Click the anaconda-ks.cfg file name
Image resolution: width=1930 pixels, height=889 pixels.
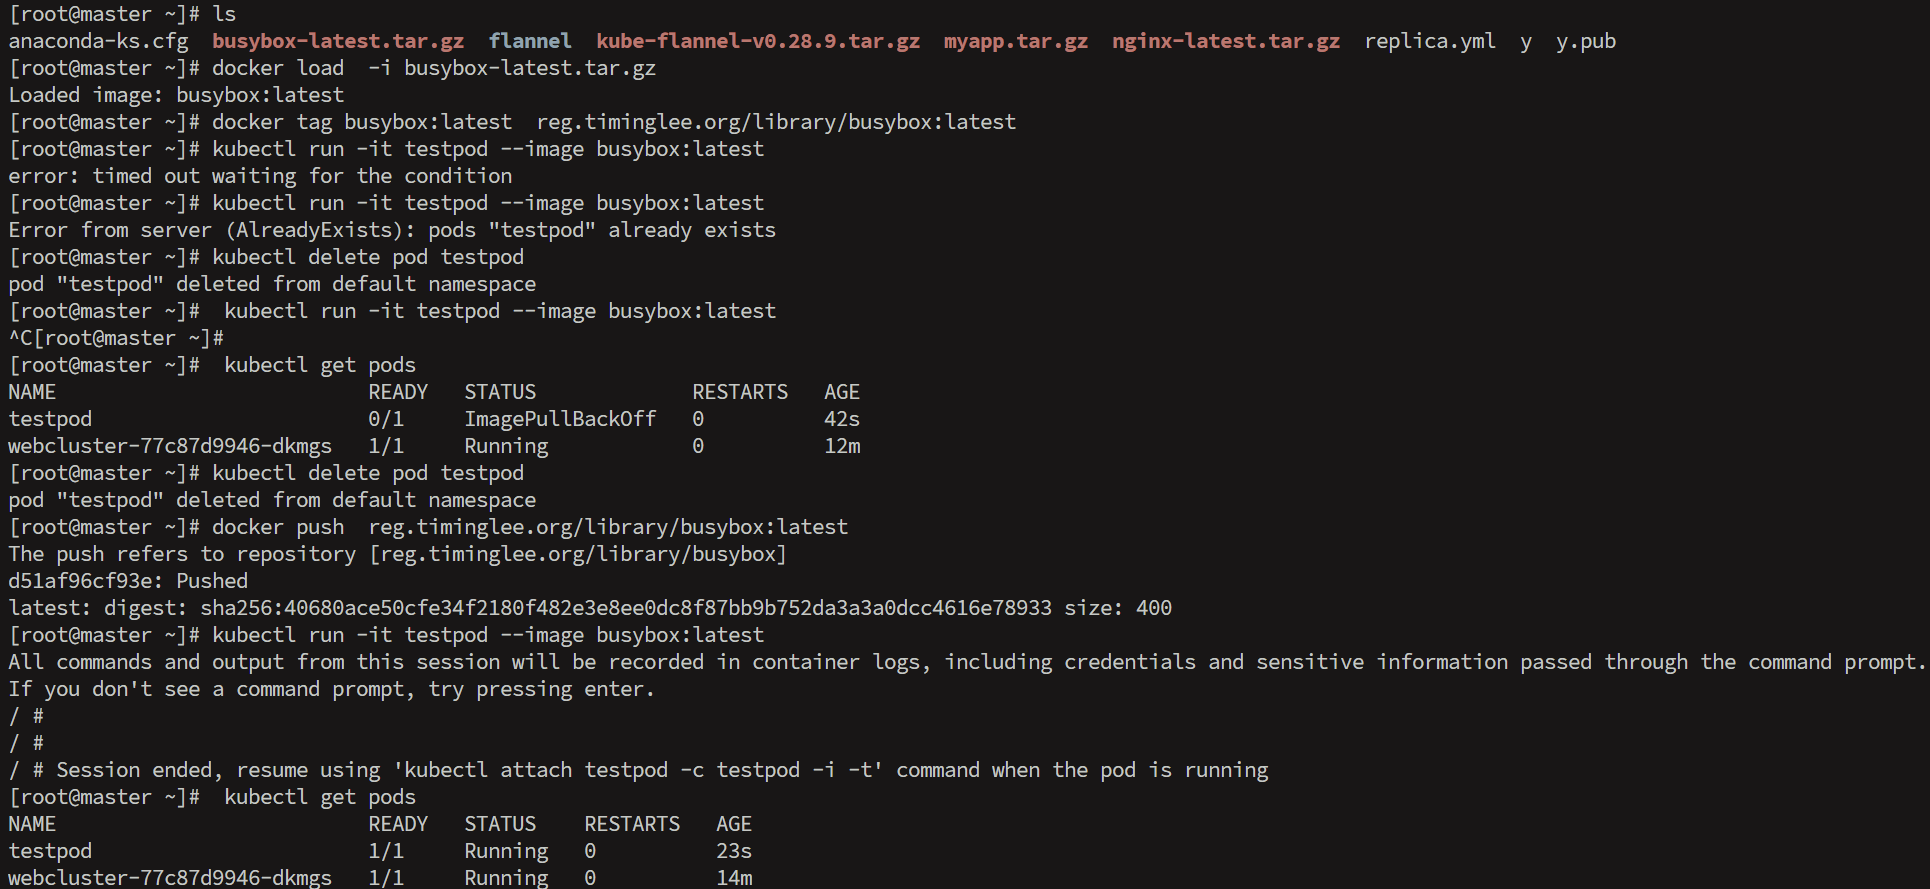[98, 41]
